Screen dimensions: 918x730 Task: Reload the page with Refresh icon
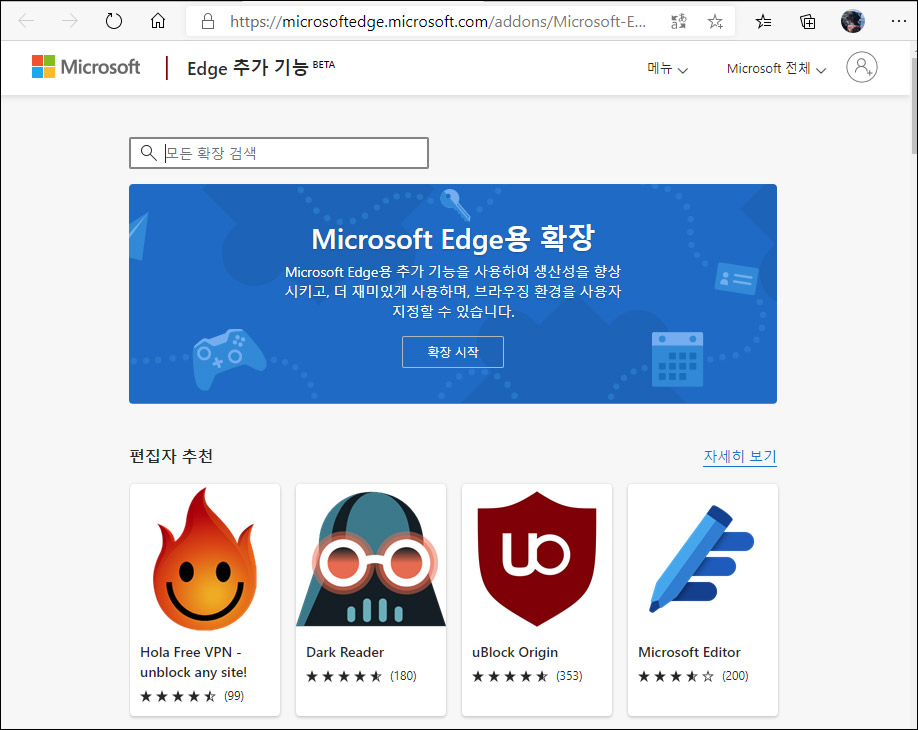(114, 22)
